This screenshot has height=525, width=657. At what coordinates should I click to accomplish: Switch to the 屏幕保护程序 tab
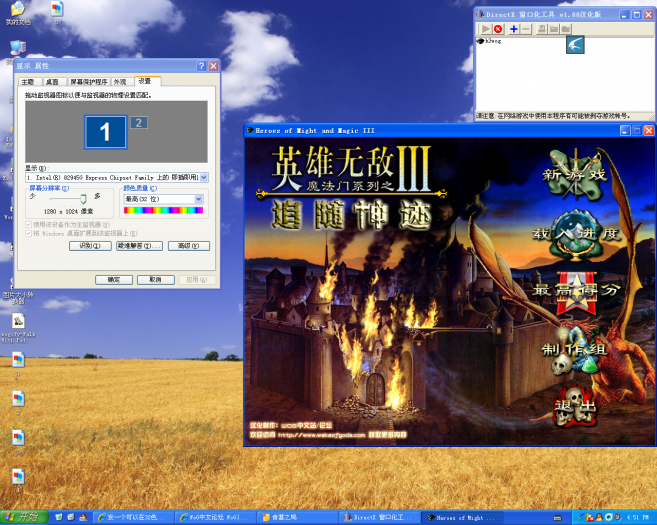(x=88, y=82)
